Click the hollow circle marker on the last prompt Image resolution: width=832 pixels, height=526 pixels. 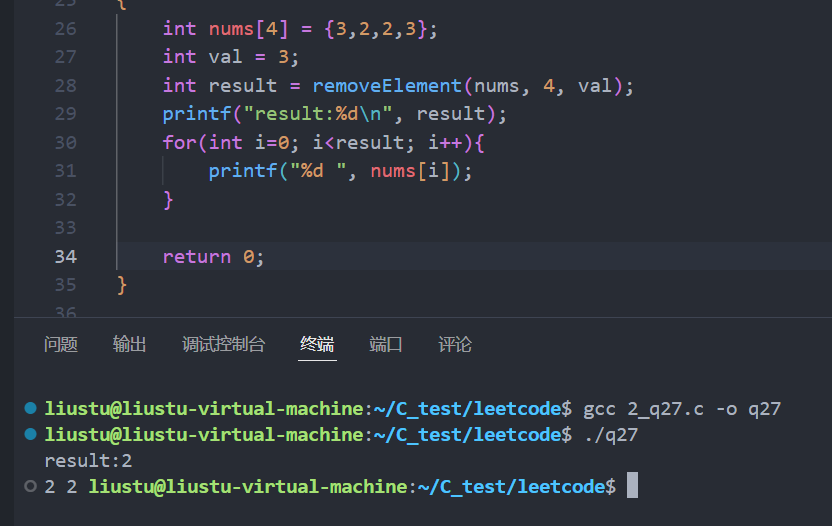[31, 487]
